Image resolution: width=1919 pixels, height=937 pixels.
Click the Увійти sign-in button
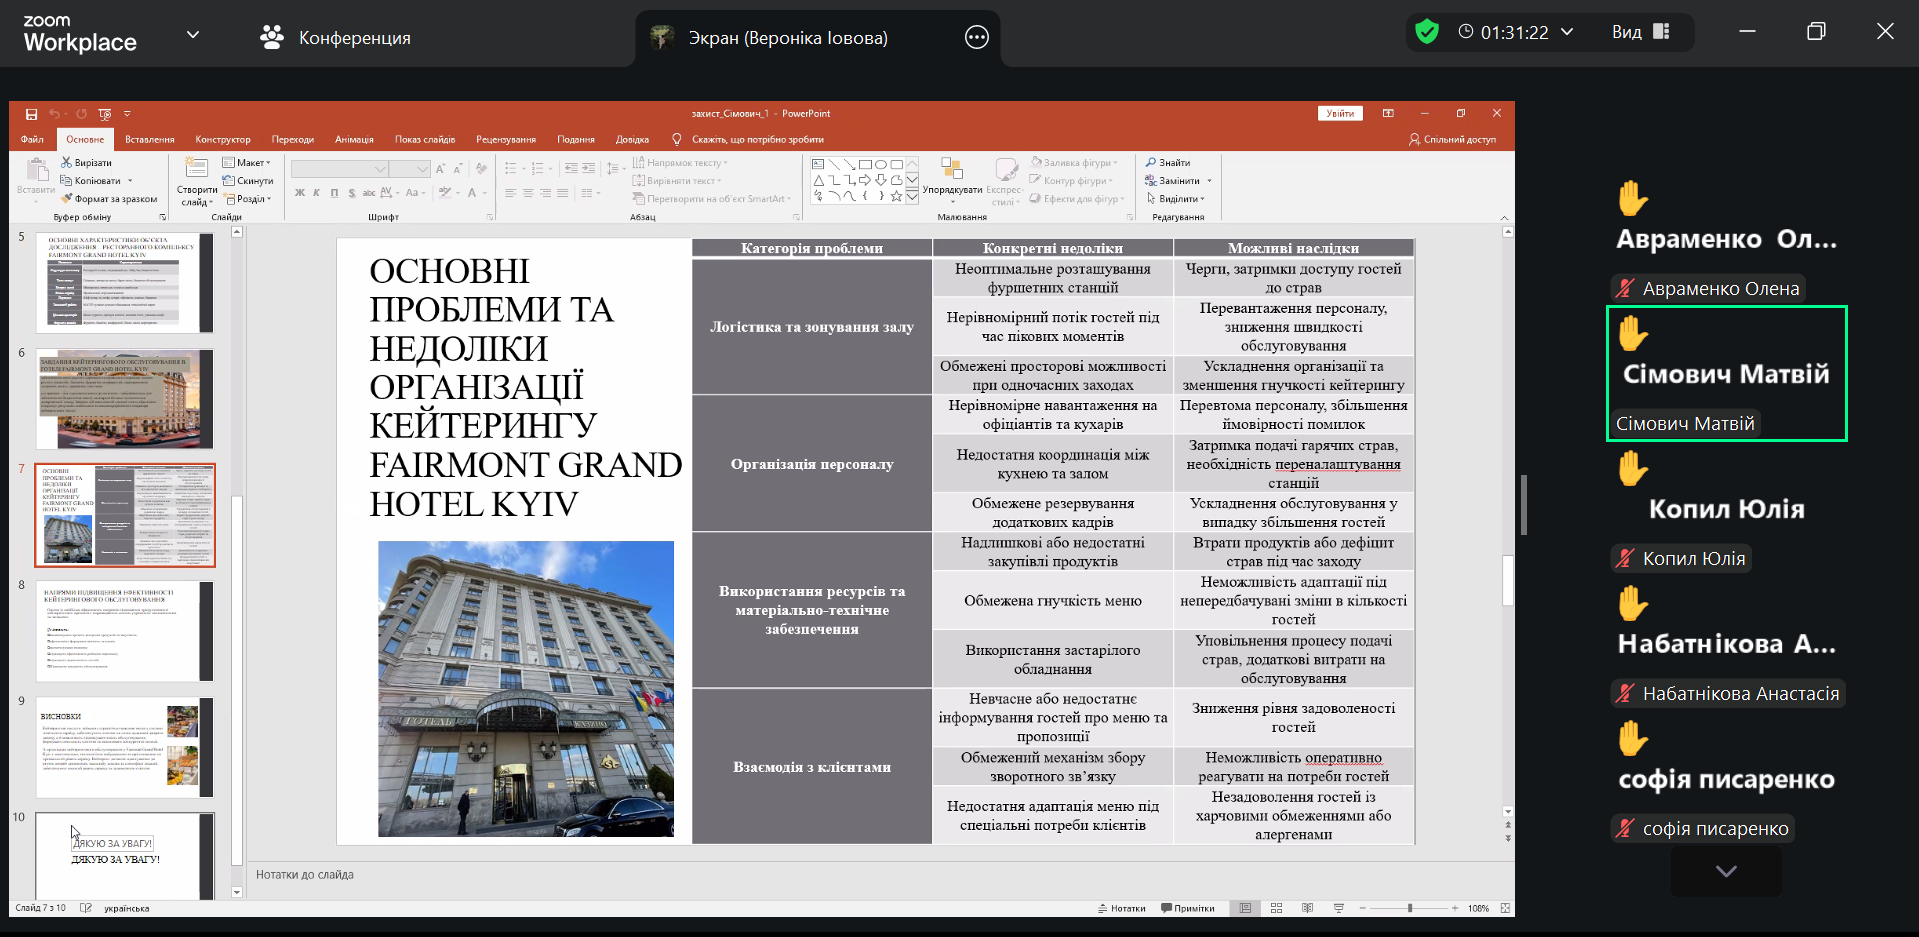coord(1340,114)
